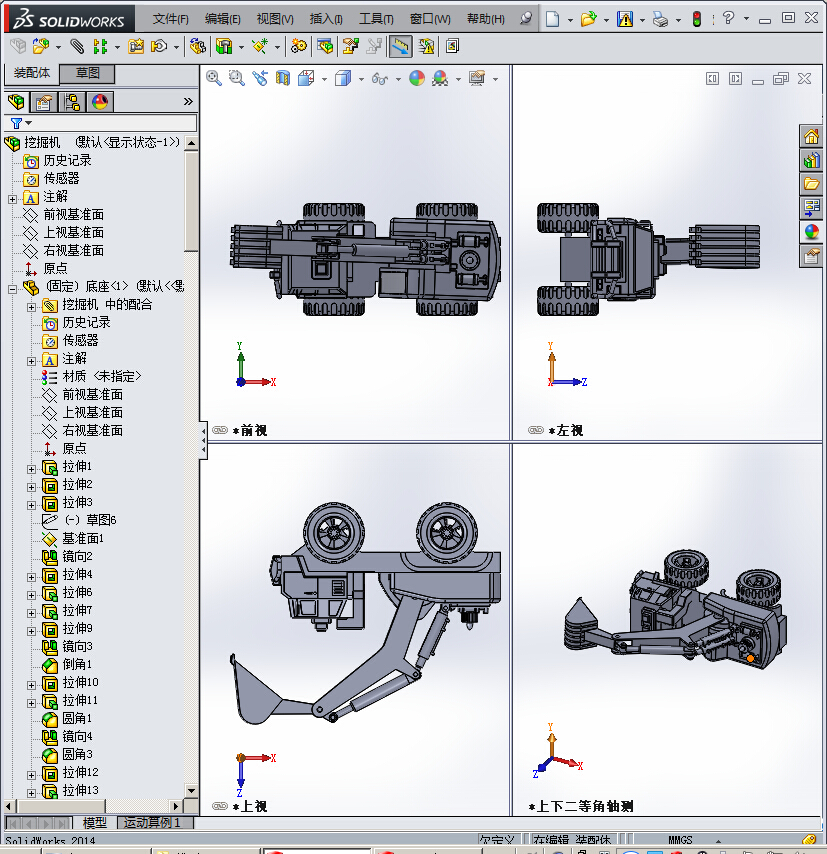Click the Exploded View tool icon

pos(350,46)
